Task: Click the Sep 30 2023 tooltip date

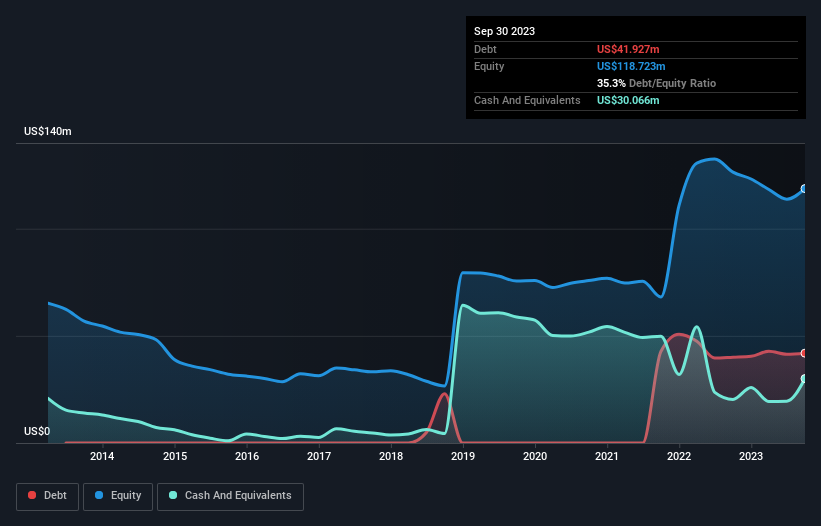Action: click(x=504, y=31)
